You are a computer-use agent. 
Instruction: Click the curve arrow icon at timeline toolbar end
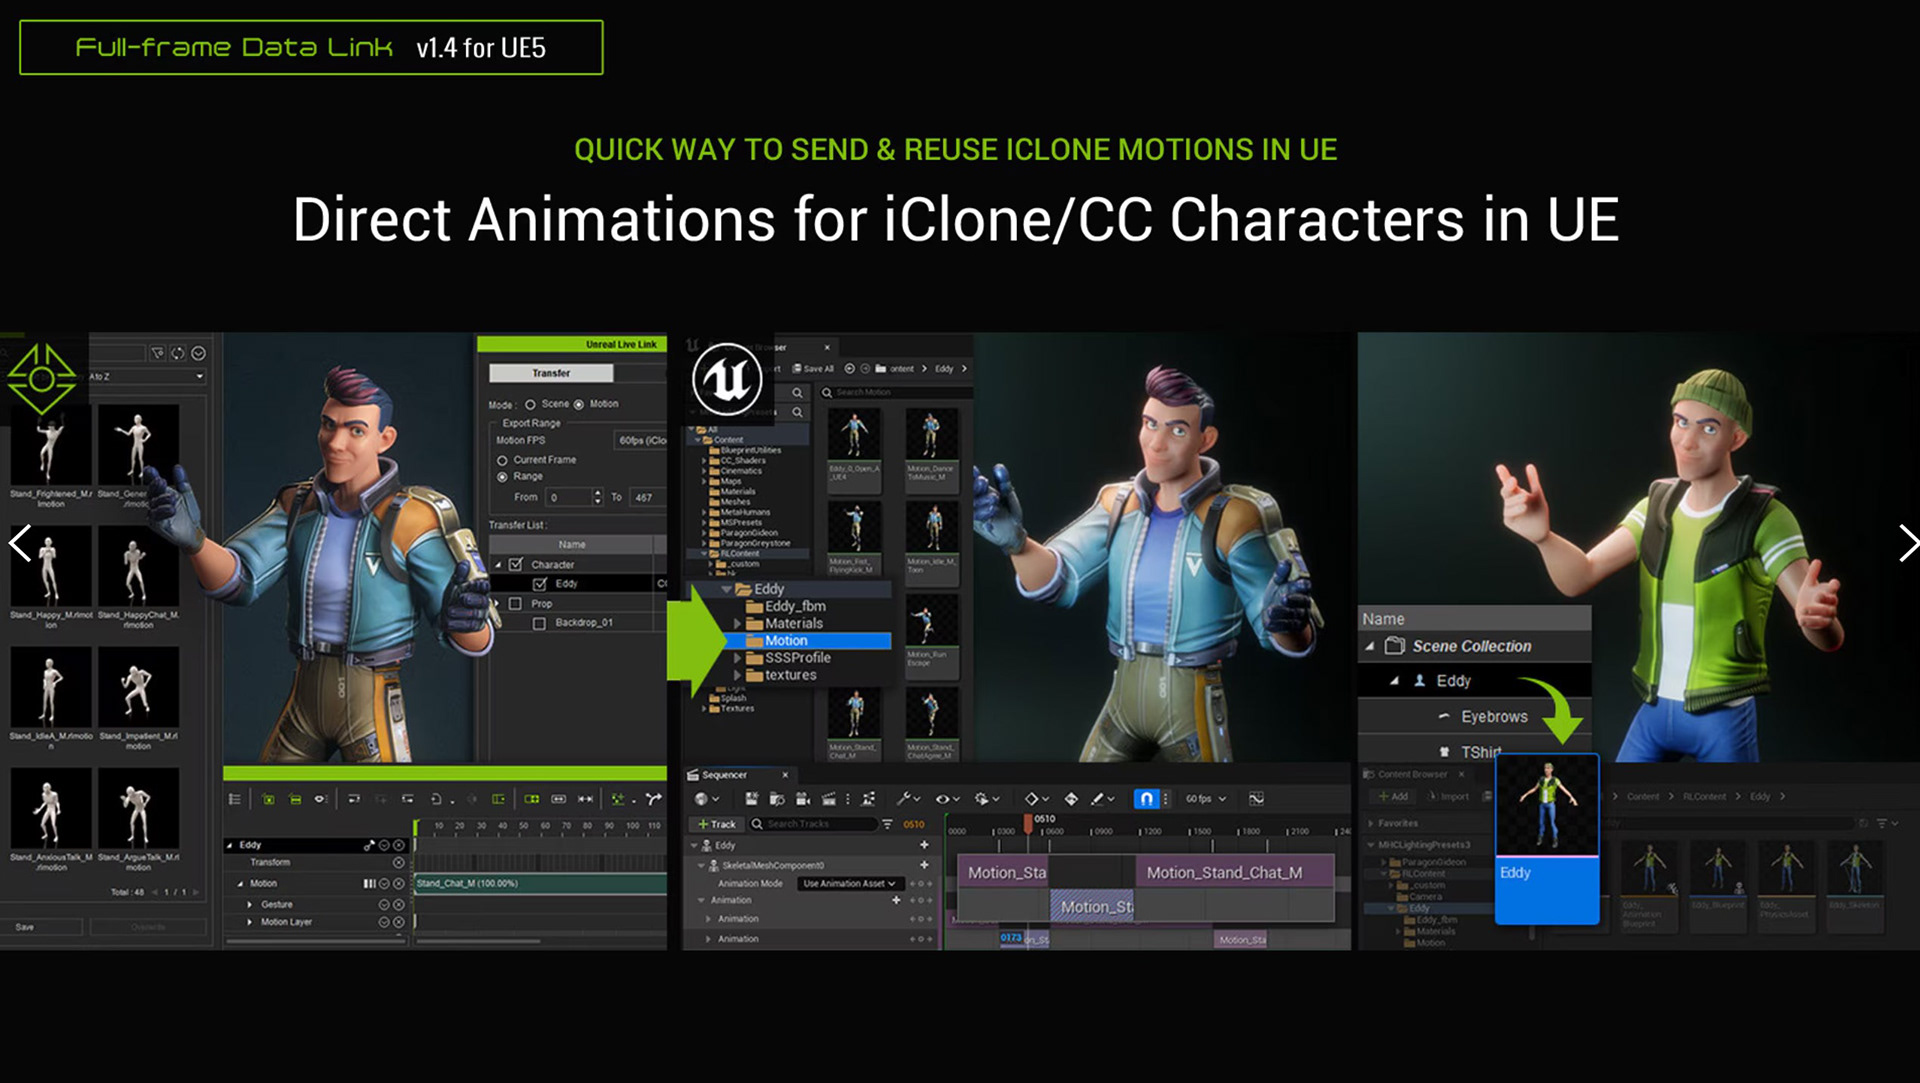pyautogui.click(x=653, y=799)
